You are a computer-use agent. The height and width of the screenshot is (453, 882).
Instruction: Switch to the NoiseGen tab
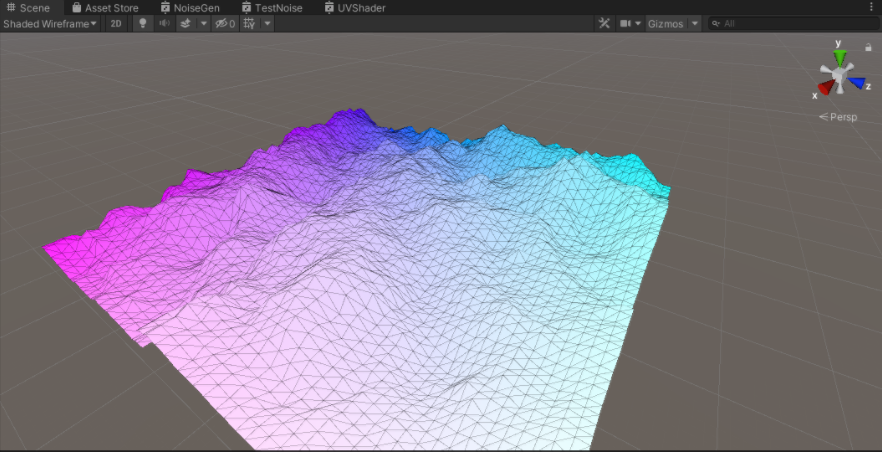coord(190,7)
